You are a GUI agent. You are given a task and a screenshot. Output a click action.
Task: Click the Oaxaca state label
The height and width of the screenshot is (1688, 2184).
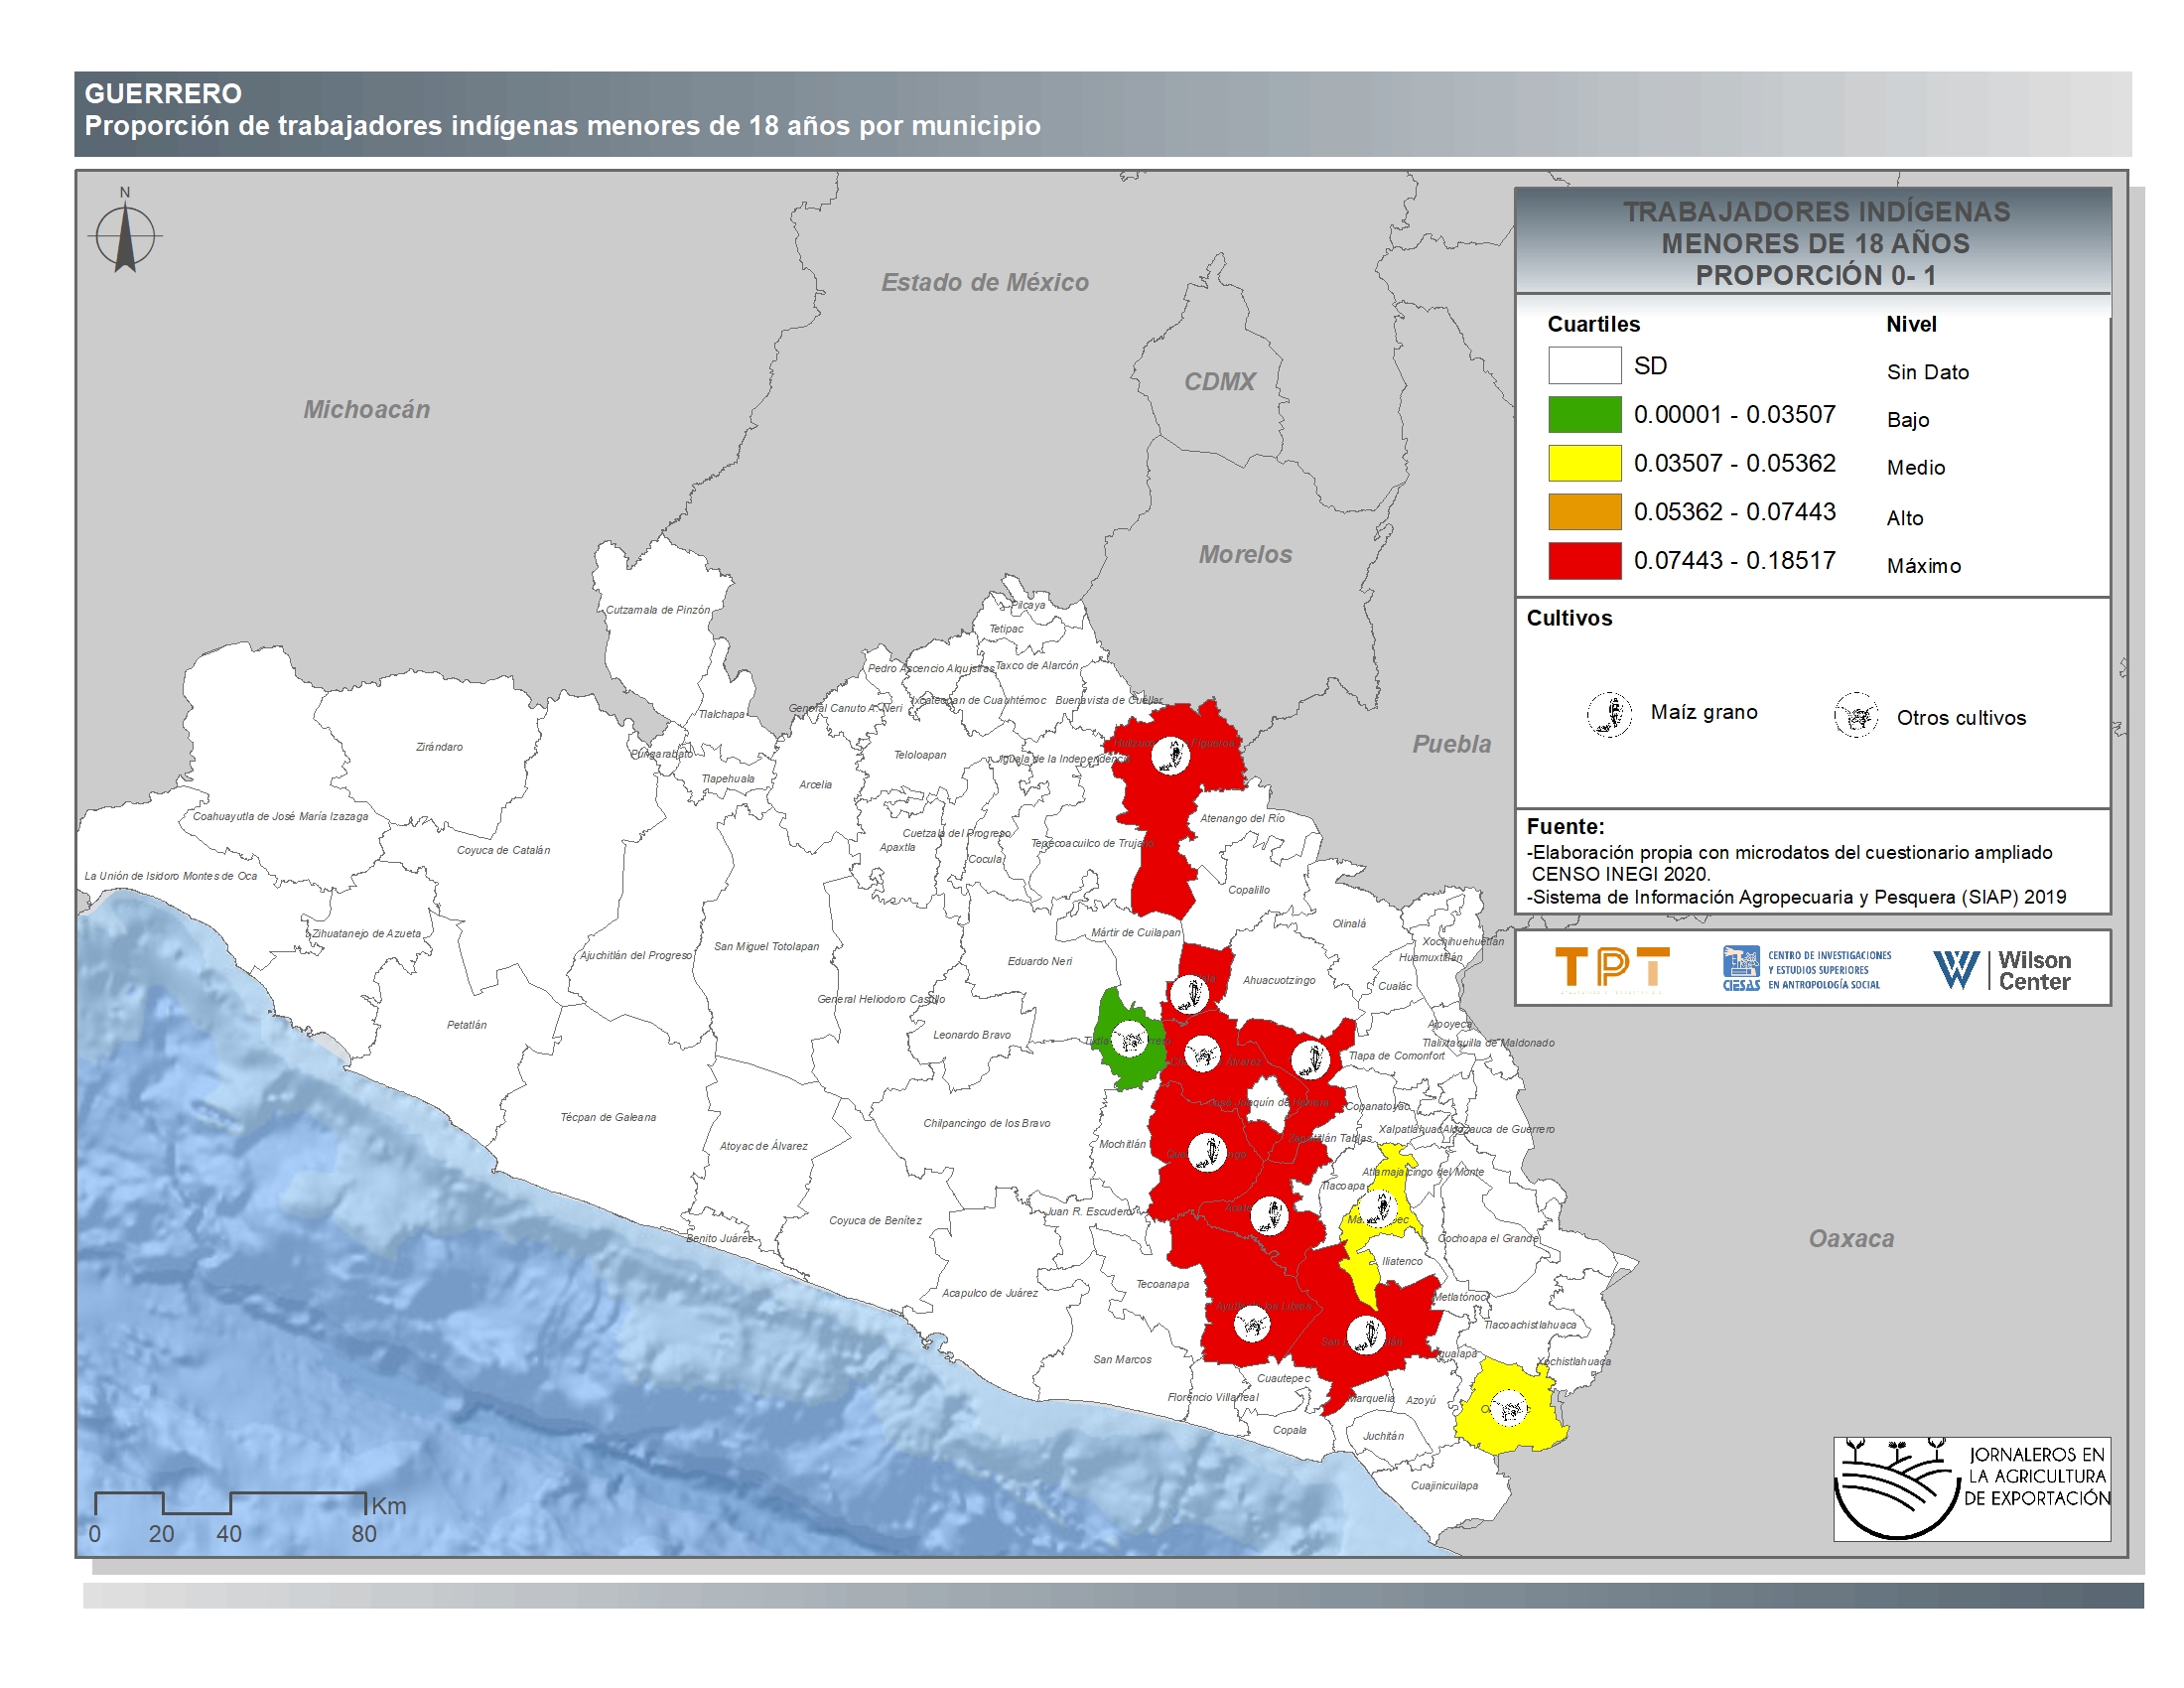point(1851,1238)
